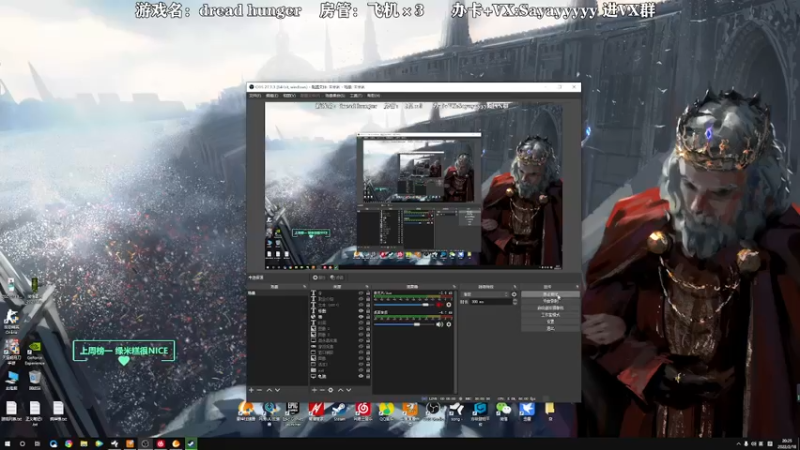This screenshot has width=800, height=450.
Task: Hide the 电脑 display capture source
Action: [361, 376]
